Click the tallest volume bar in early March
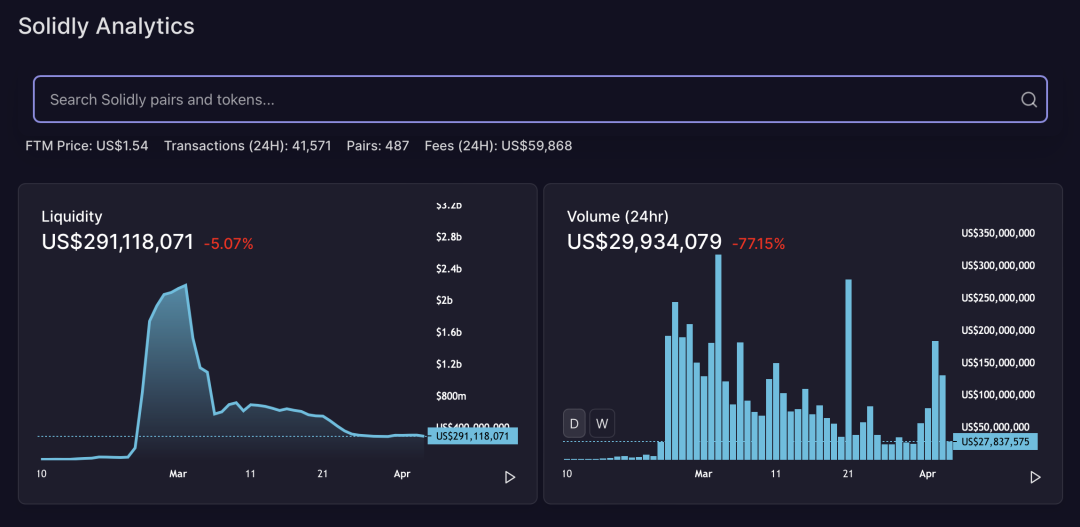The image size is (1080, 527). click(718, 357)
